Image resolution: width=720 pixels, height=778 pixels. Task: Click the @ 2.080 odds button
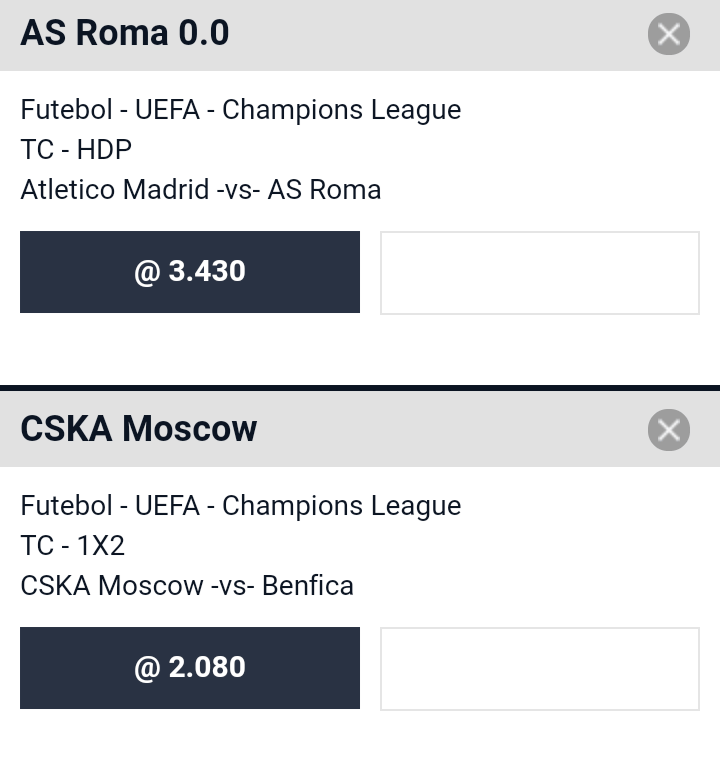[x=190, y=668]
